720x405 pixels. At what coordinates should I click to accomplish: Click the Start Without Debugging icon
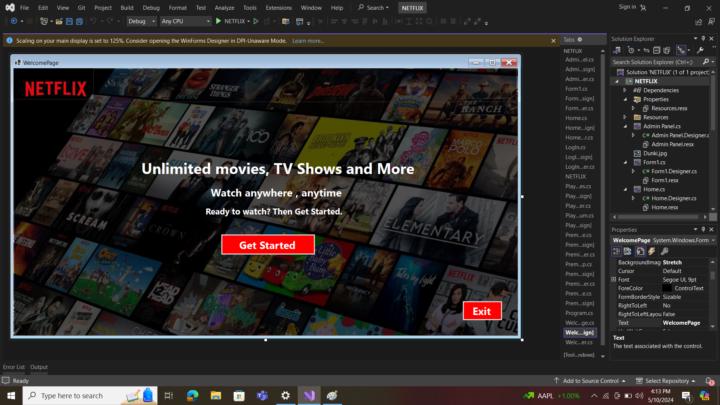pos(256,20)
